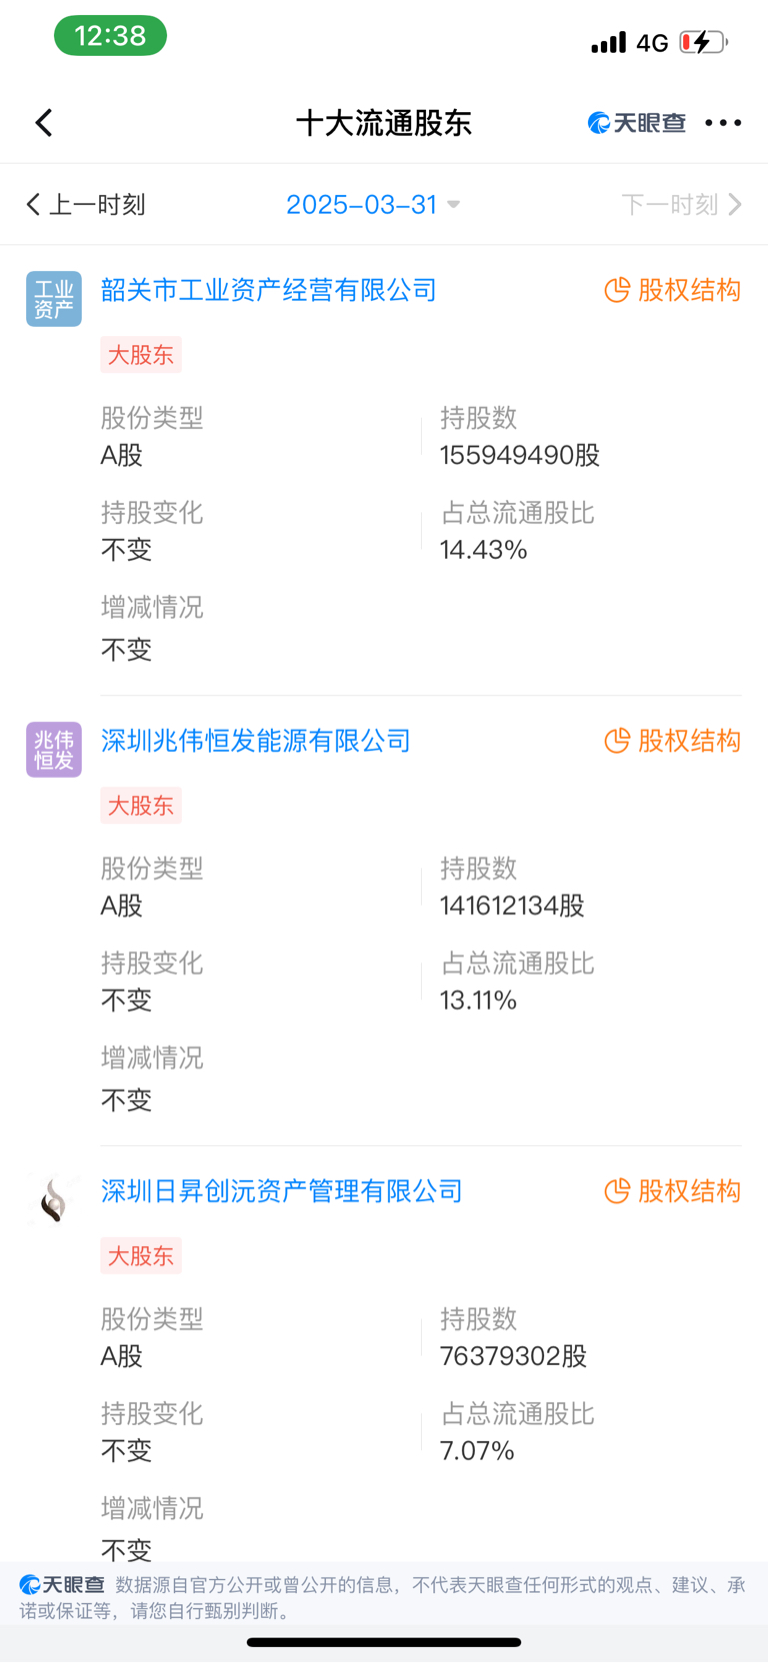The height and width of the screenshot is (1663, 768).
Task: View 股权结构 for 韶关市工业资产经营
Action: [x=673, y=290]
